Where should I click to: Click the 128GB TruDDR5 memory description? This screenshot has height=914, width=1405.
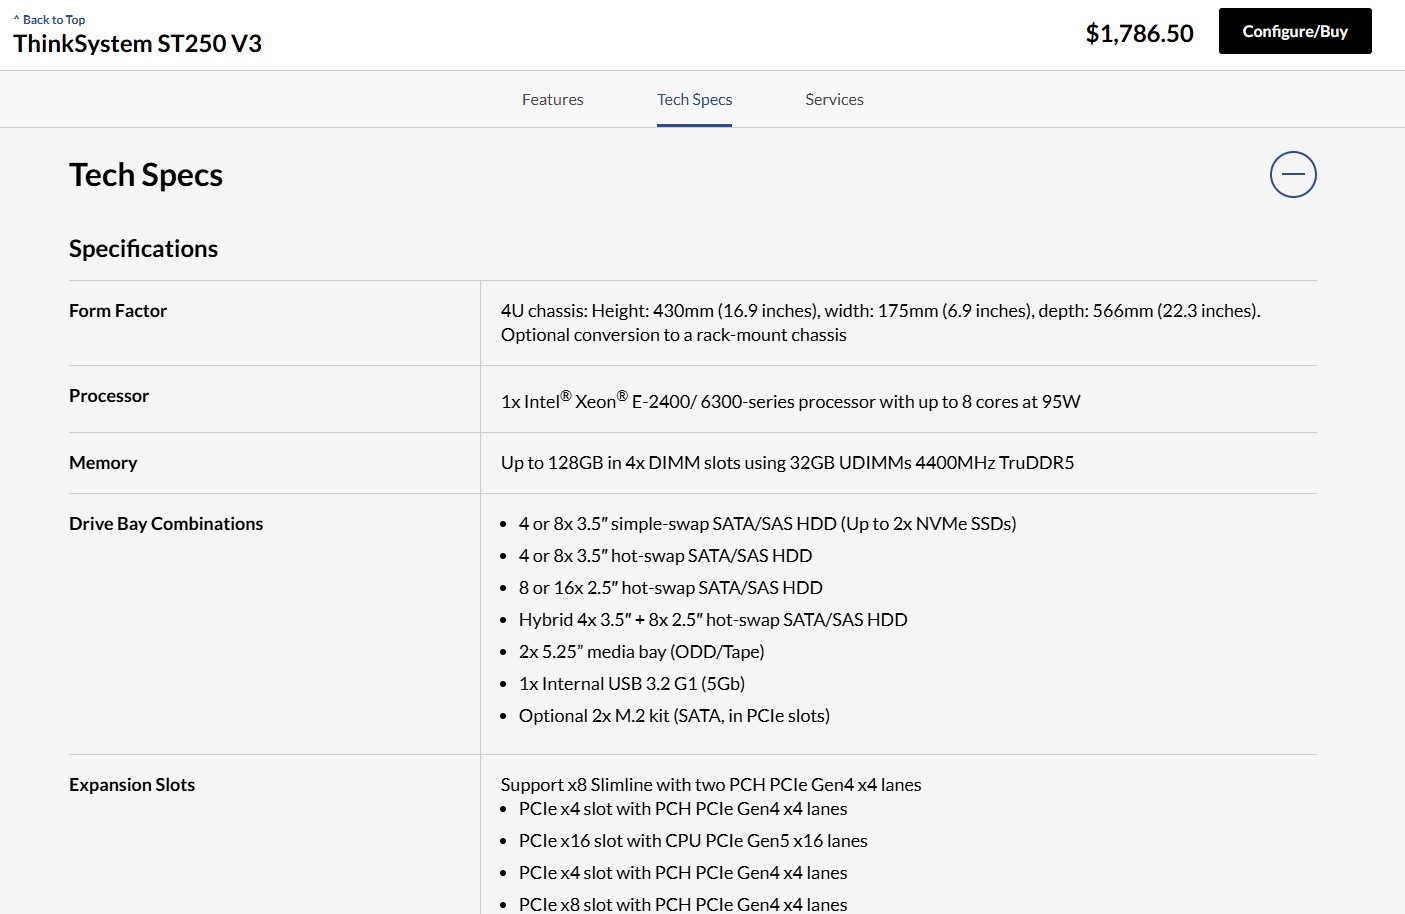point(787,463)
